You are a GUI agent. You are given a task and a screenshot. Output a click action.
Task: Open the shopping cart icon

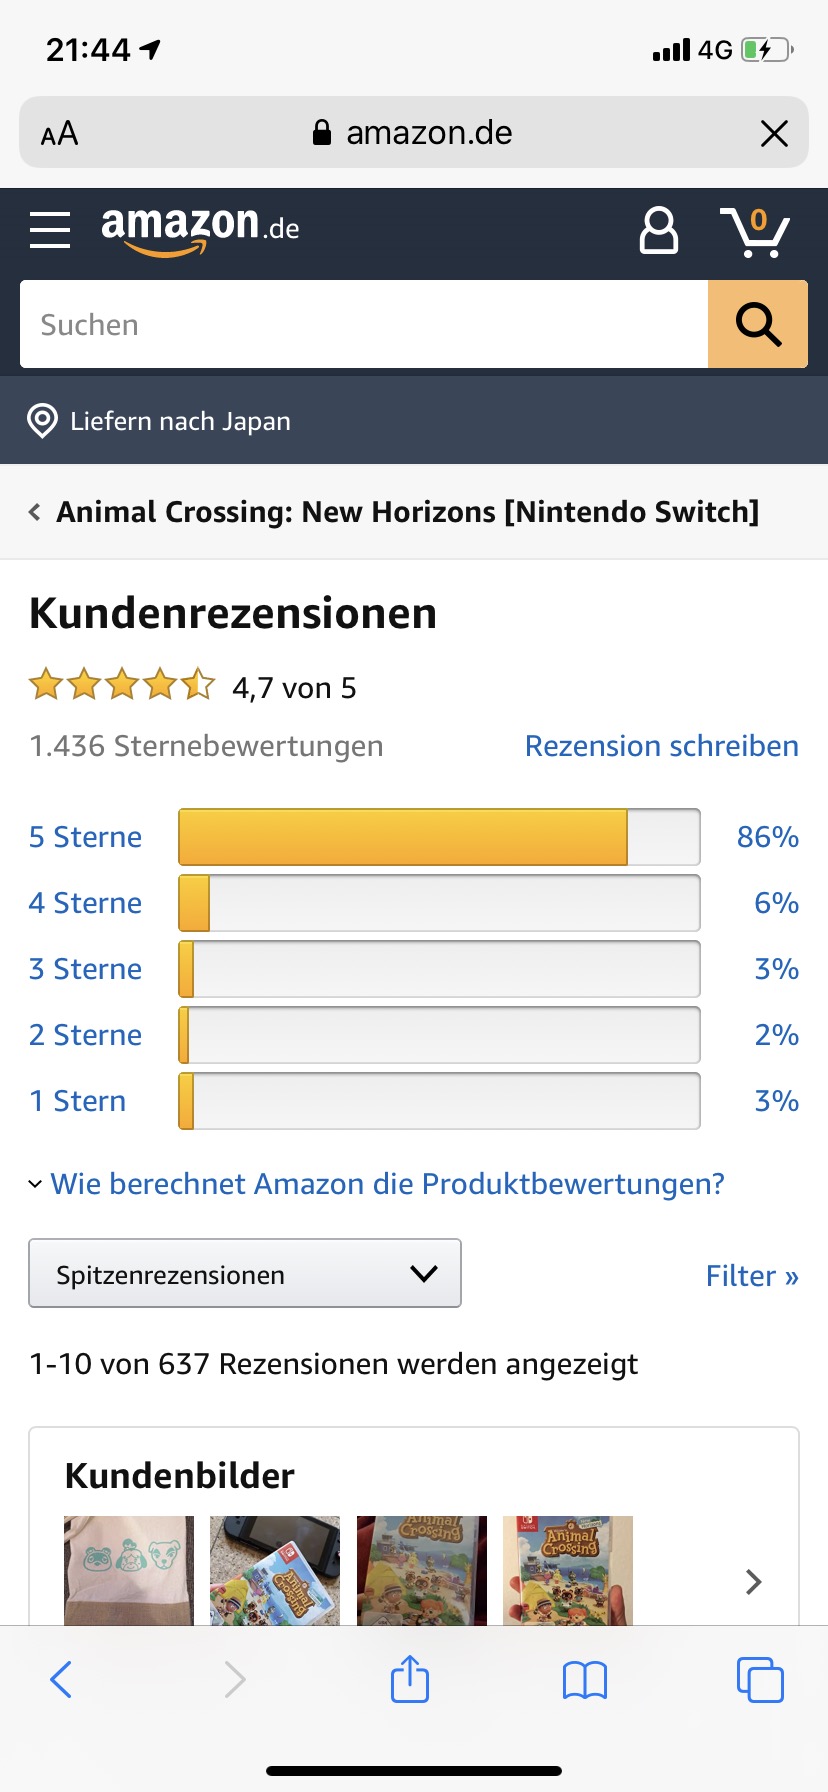tap(755, 232)
